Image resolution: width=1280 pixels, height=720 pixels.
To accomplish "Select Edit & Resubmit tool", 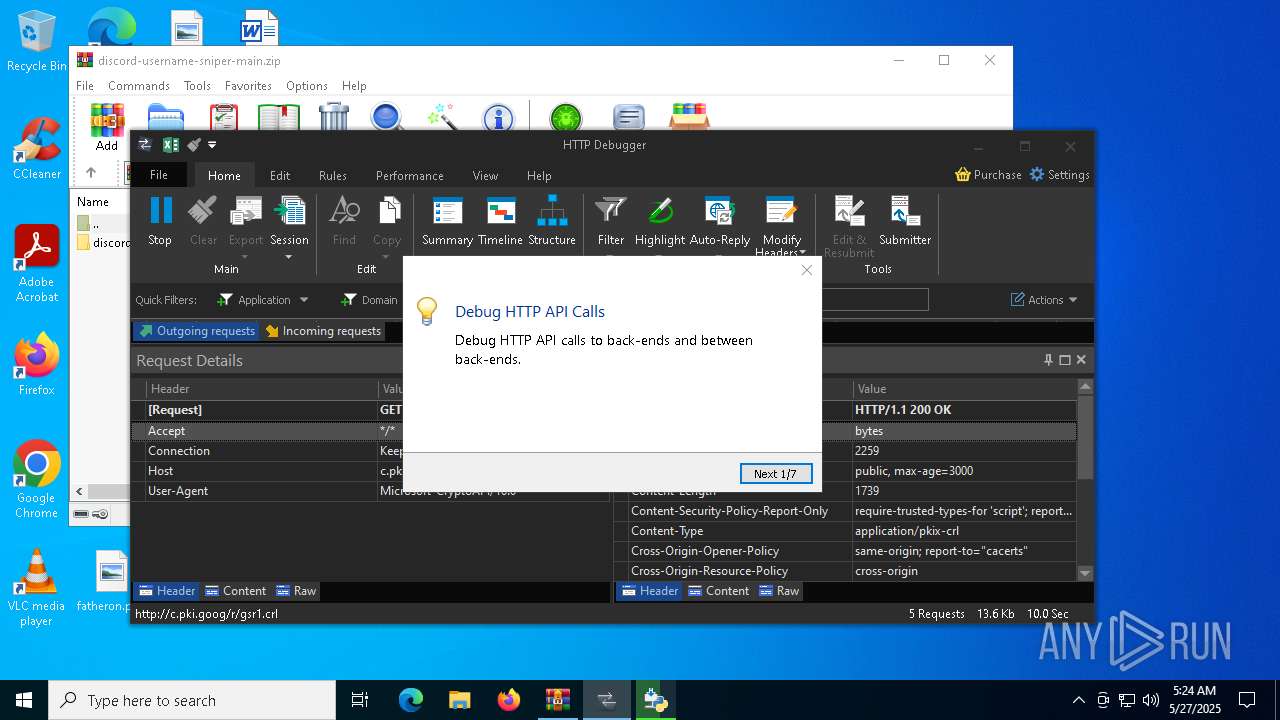I will click(849, 226).
